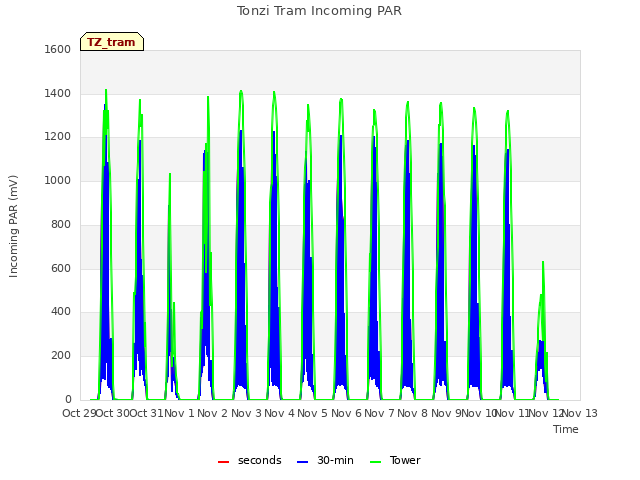Click the Nov 3 x-axis date label
The width and height of the screenshot is (640, 480).
pyautogui.click(x=246, y=413)
